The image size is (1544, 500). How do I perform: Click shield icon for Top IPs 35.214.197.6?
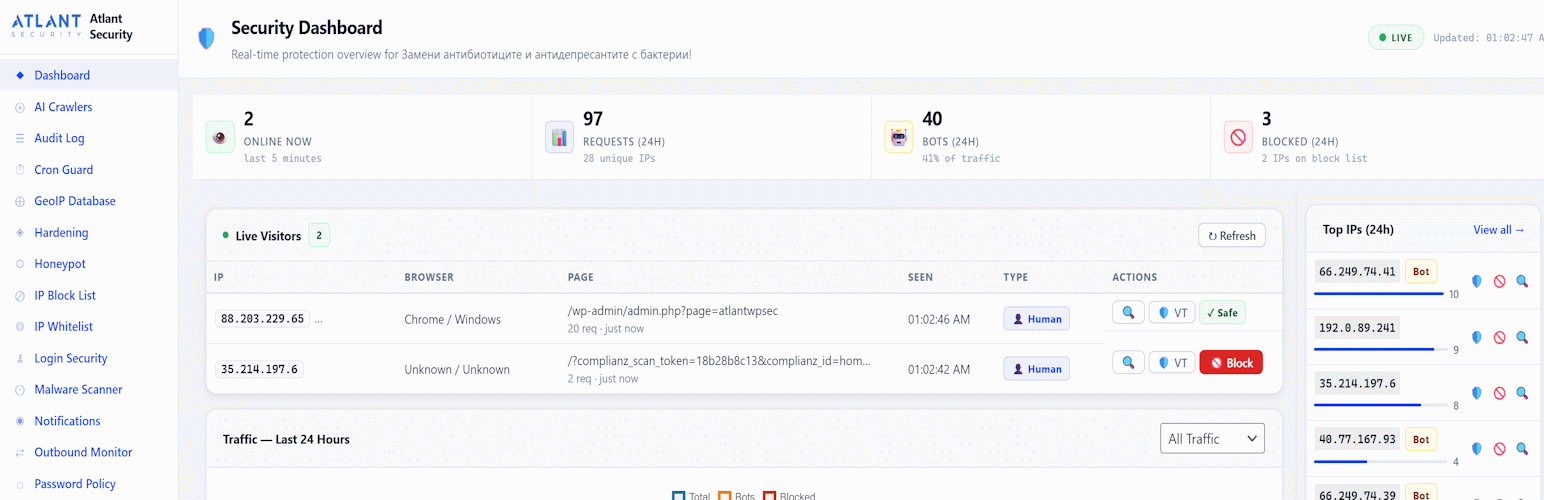coord(1477,393)
